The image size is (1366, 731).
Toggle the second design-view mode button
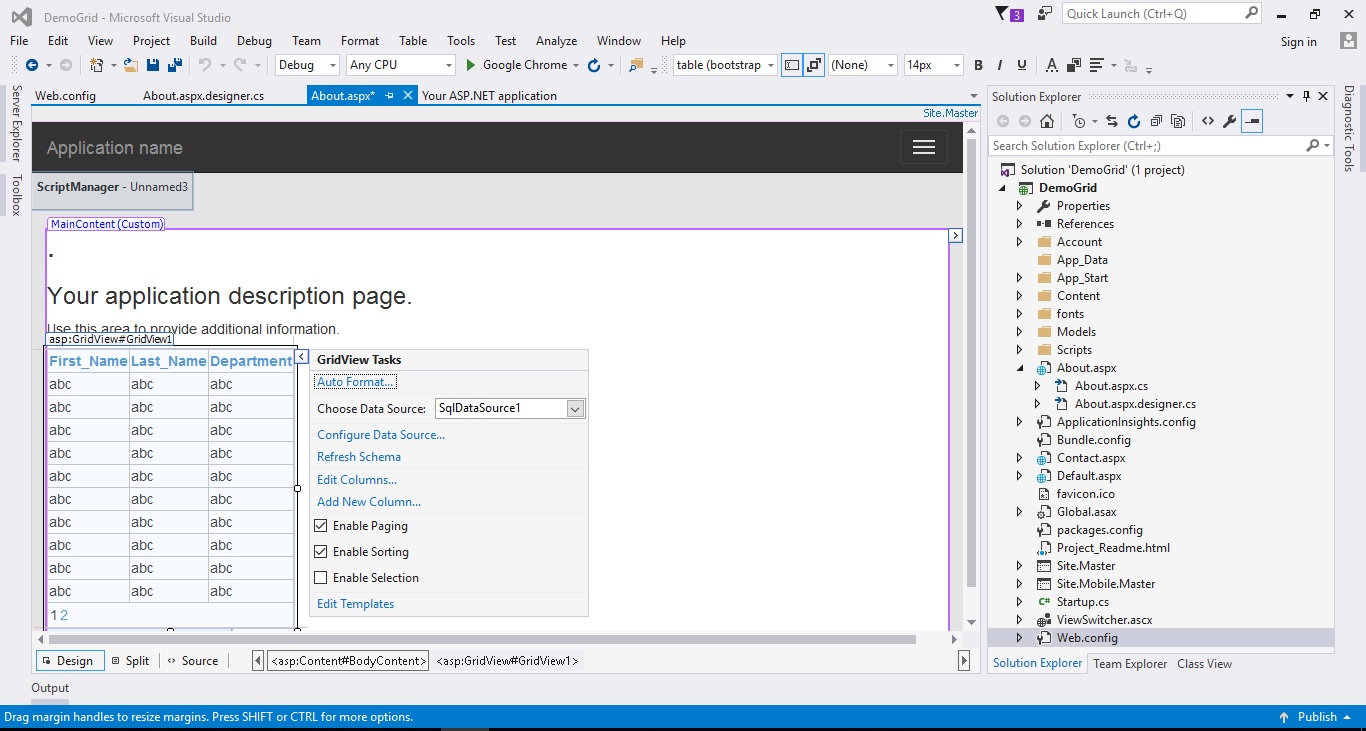coord(814,65)
